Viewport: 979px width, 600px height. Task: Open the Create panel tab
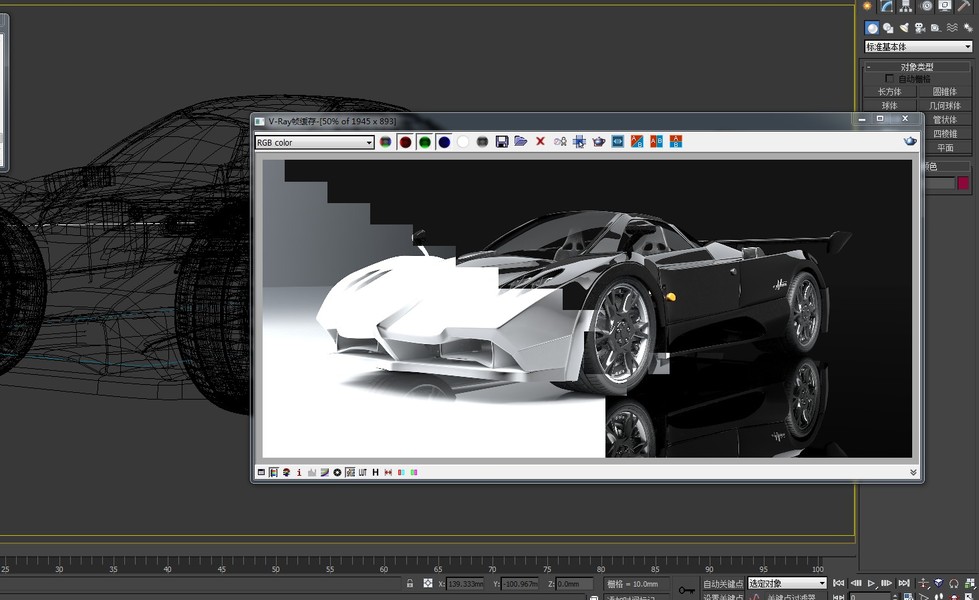(x=867, y=6)
